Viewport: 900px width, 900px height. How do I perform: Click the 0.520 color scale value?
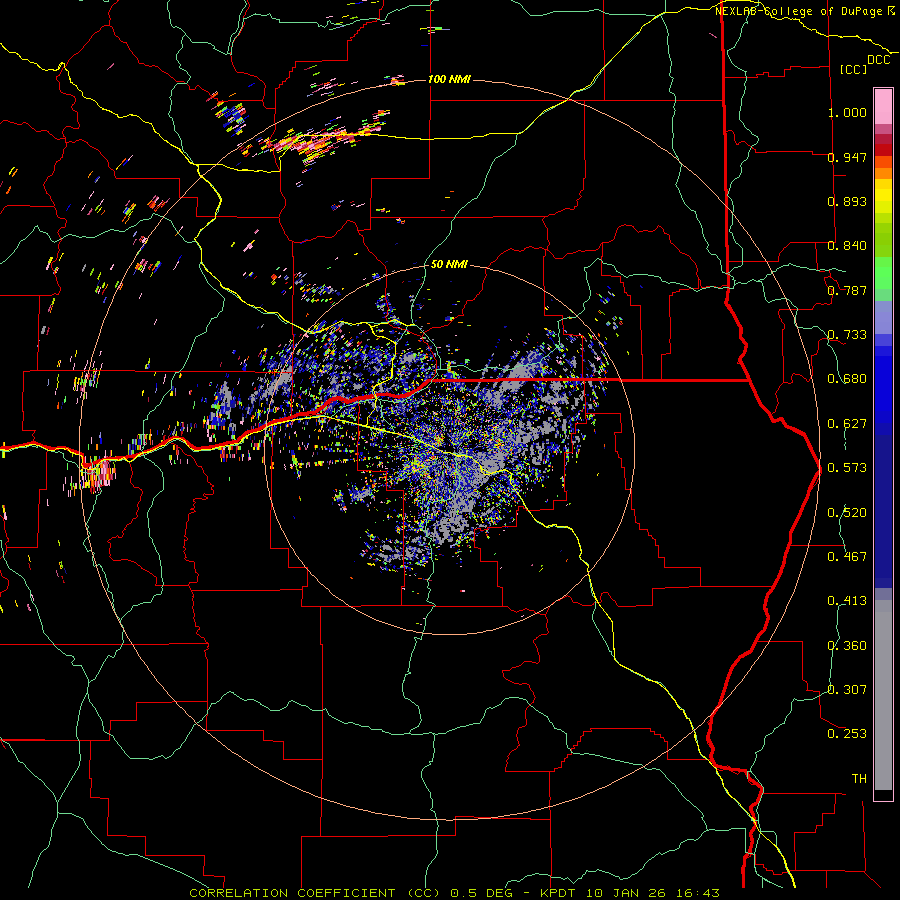(847, 513)
